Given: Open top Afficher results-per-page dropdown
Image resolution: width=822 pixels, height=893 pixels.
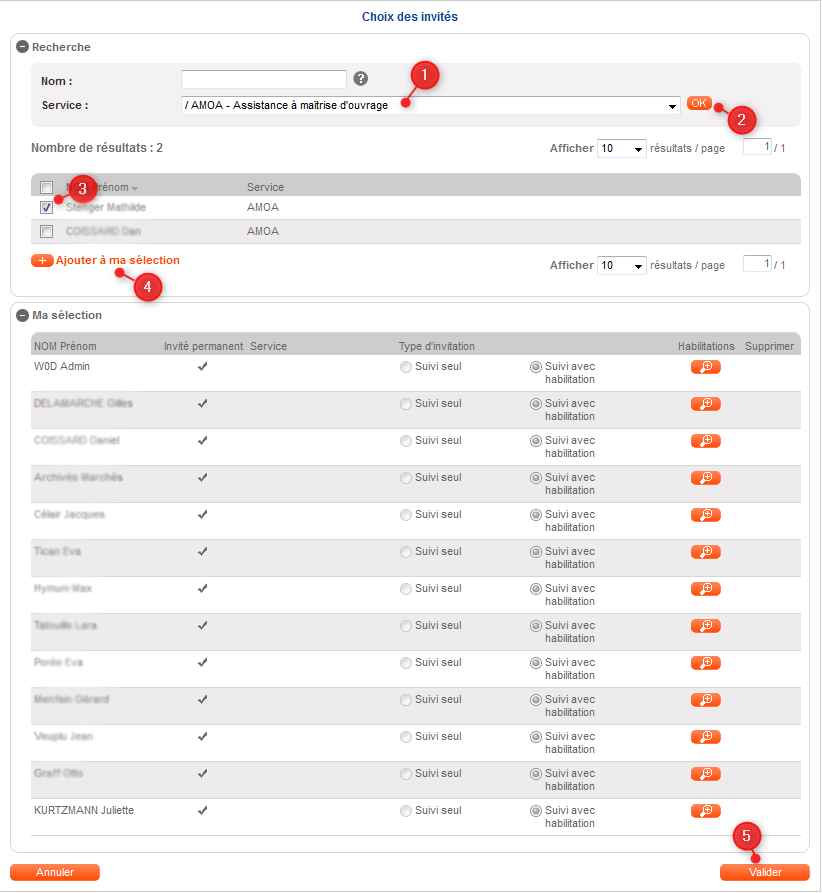Looking at the screenshot, I should [622, 149].
